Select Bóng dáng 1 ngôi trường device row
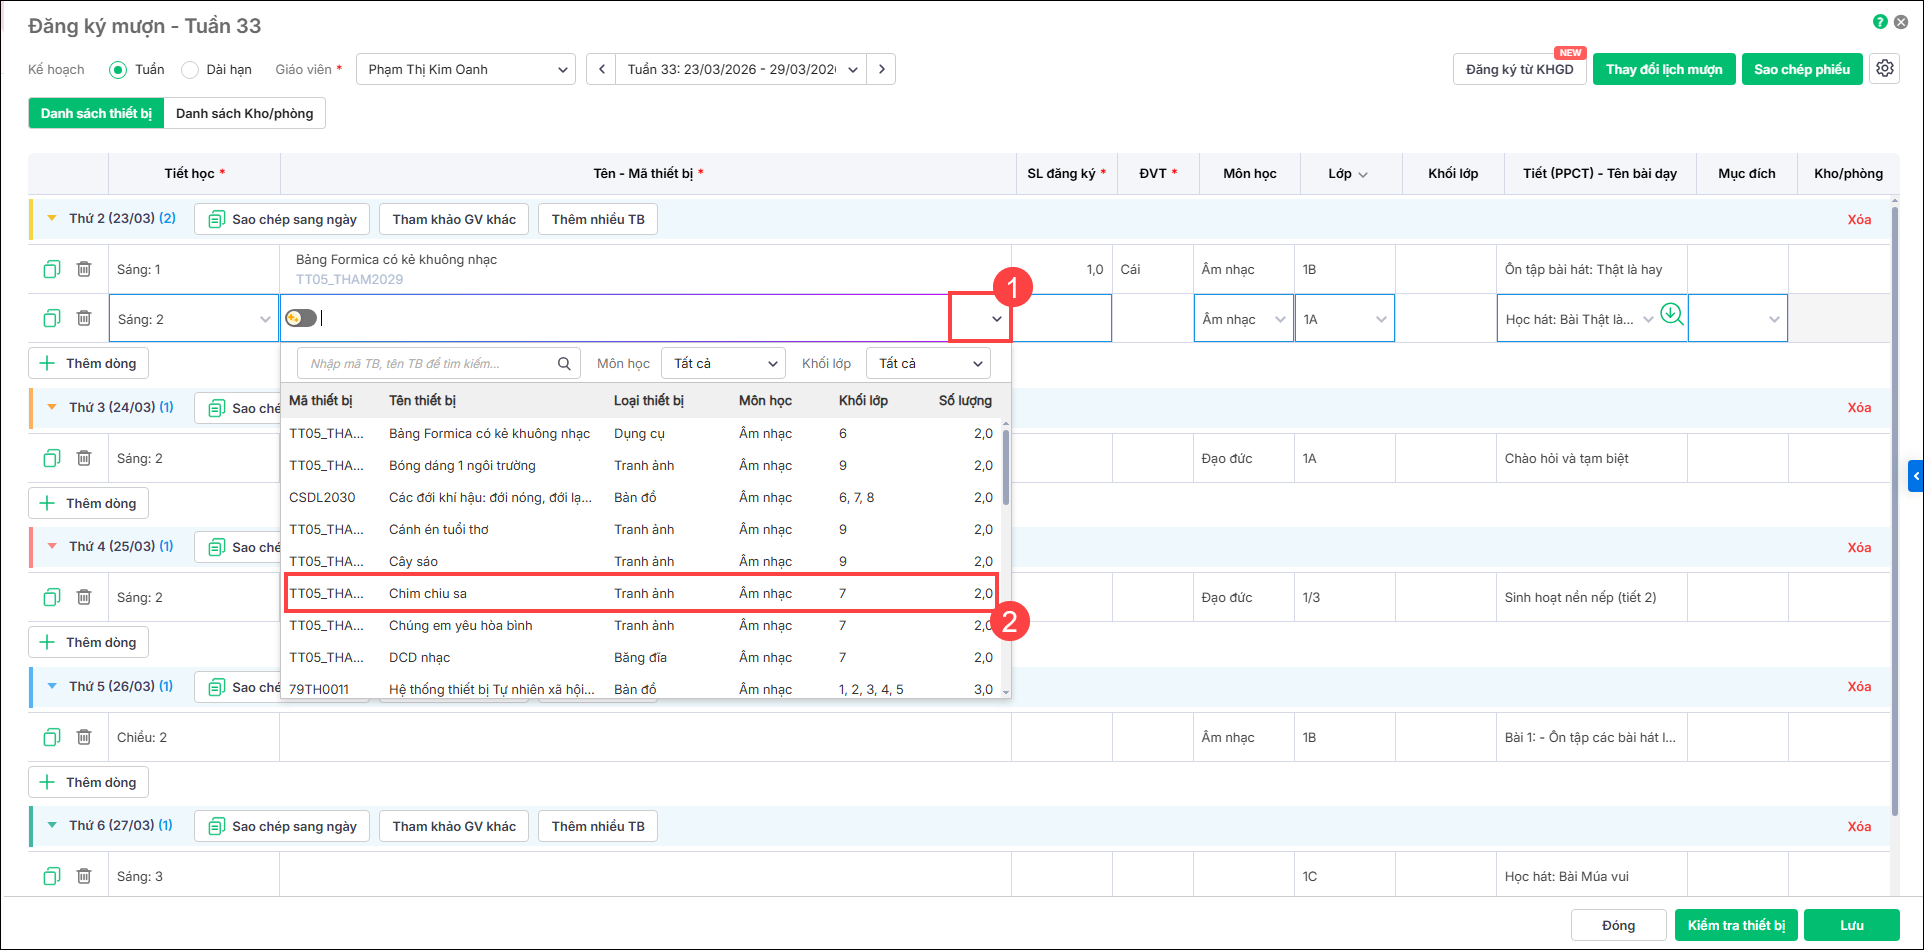Viewport: 1924px width, 950px height. [x=641, y=465]
